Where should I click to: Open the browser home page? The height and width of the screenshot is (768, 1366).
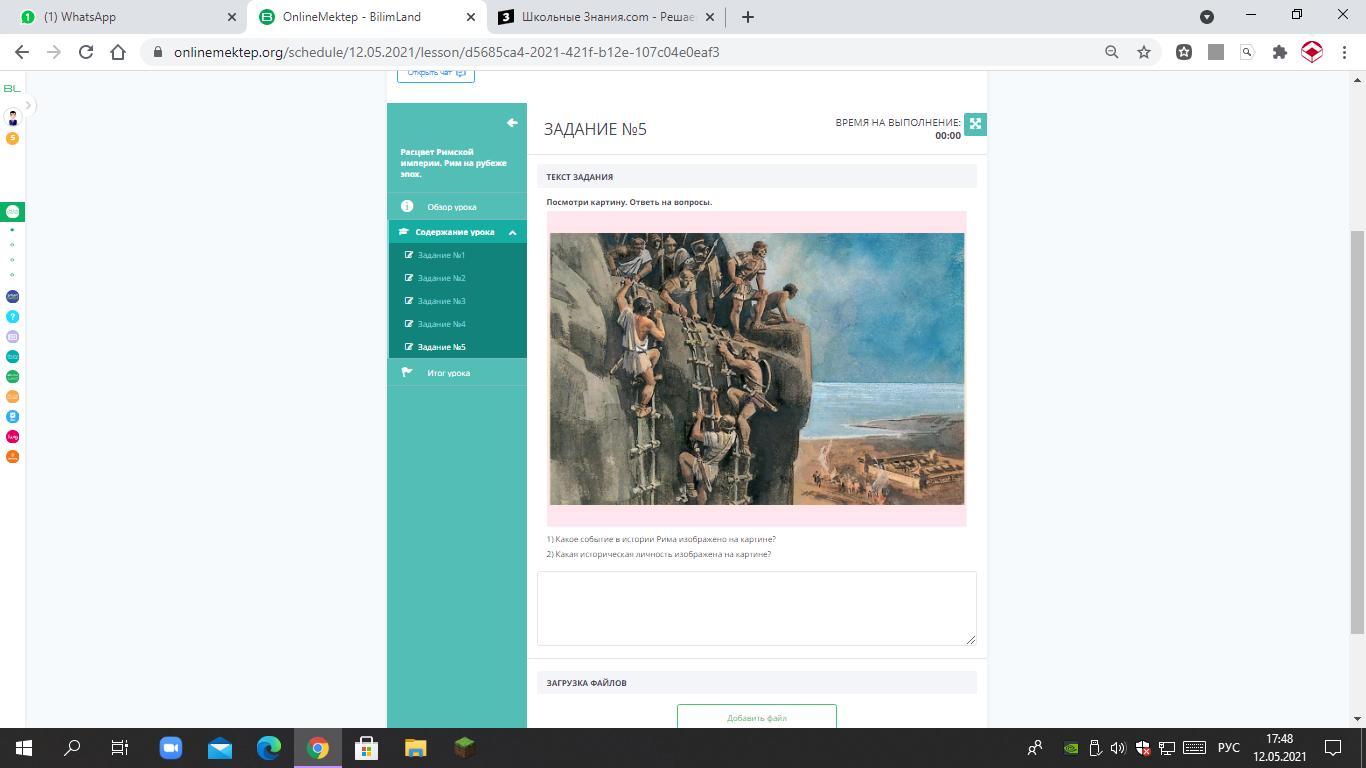pyautogui.click(x=118, y=52)
